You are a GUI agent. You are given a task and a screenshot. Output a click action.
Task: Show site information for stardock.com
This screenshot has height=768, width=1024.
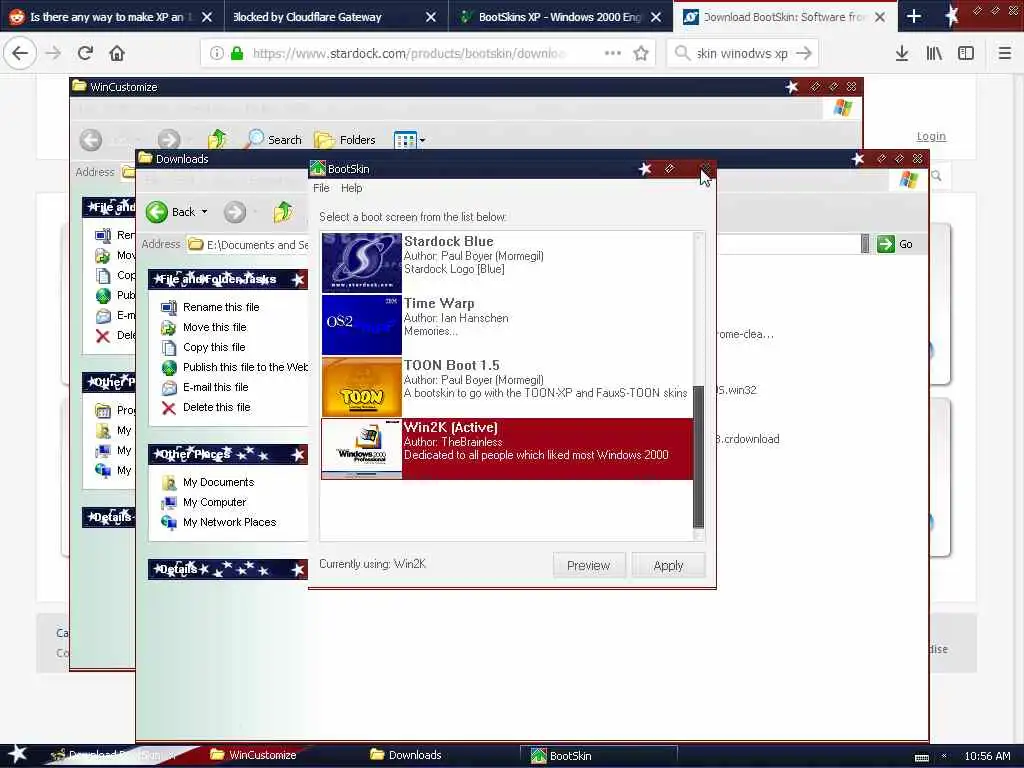(217, 54)
